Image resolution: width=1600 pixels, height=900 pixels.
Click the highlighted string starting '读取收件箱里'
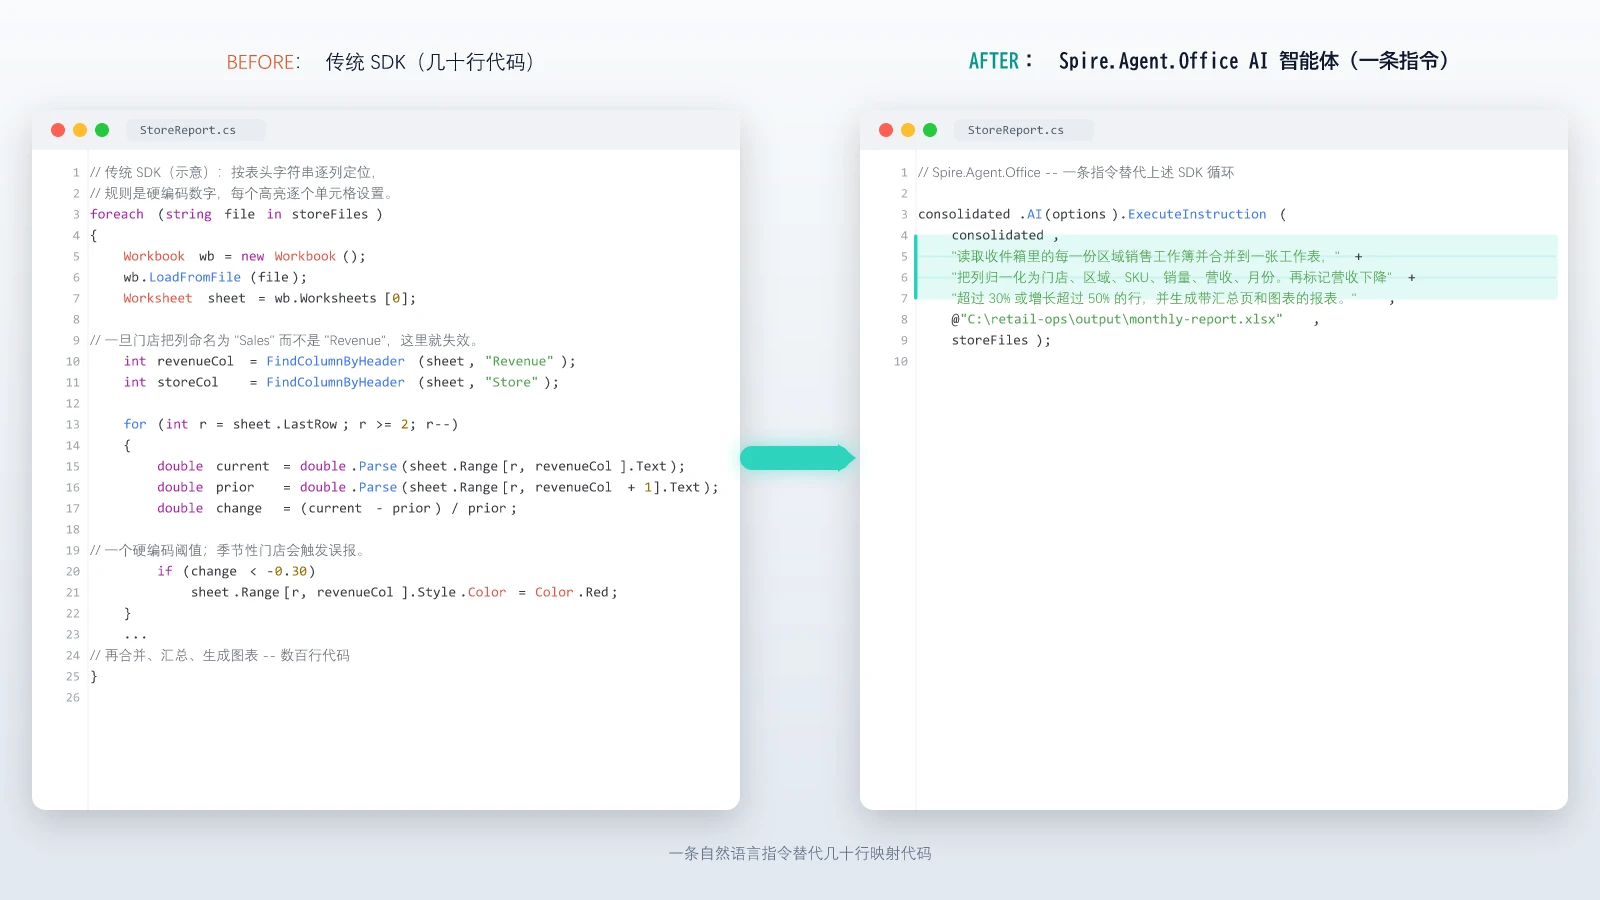point(1146,256)
